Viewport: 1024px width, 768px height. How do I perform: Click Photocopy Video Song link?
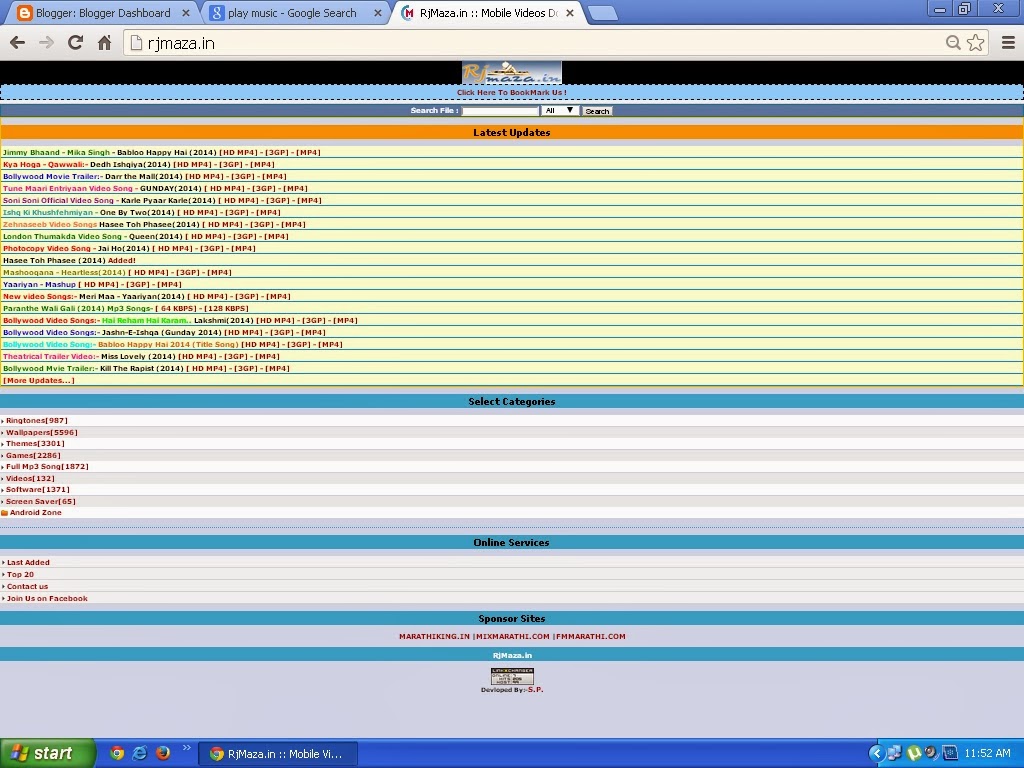[x=46, y=248]
